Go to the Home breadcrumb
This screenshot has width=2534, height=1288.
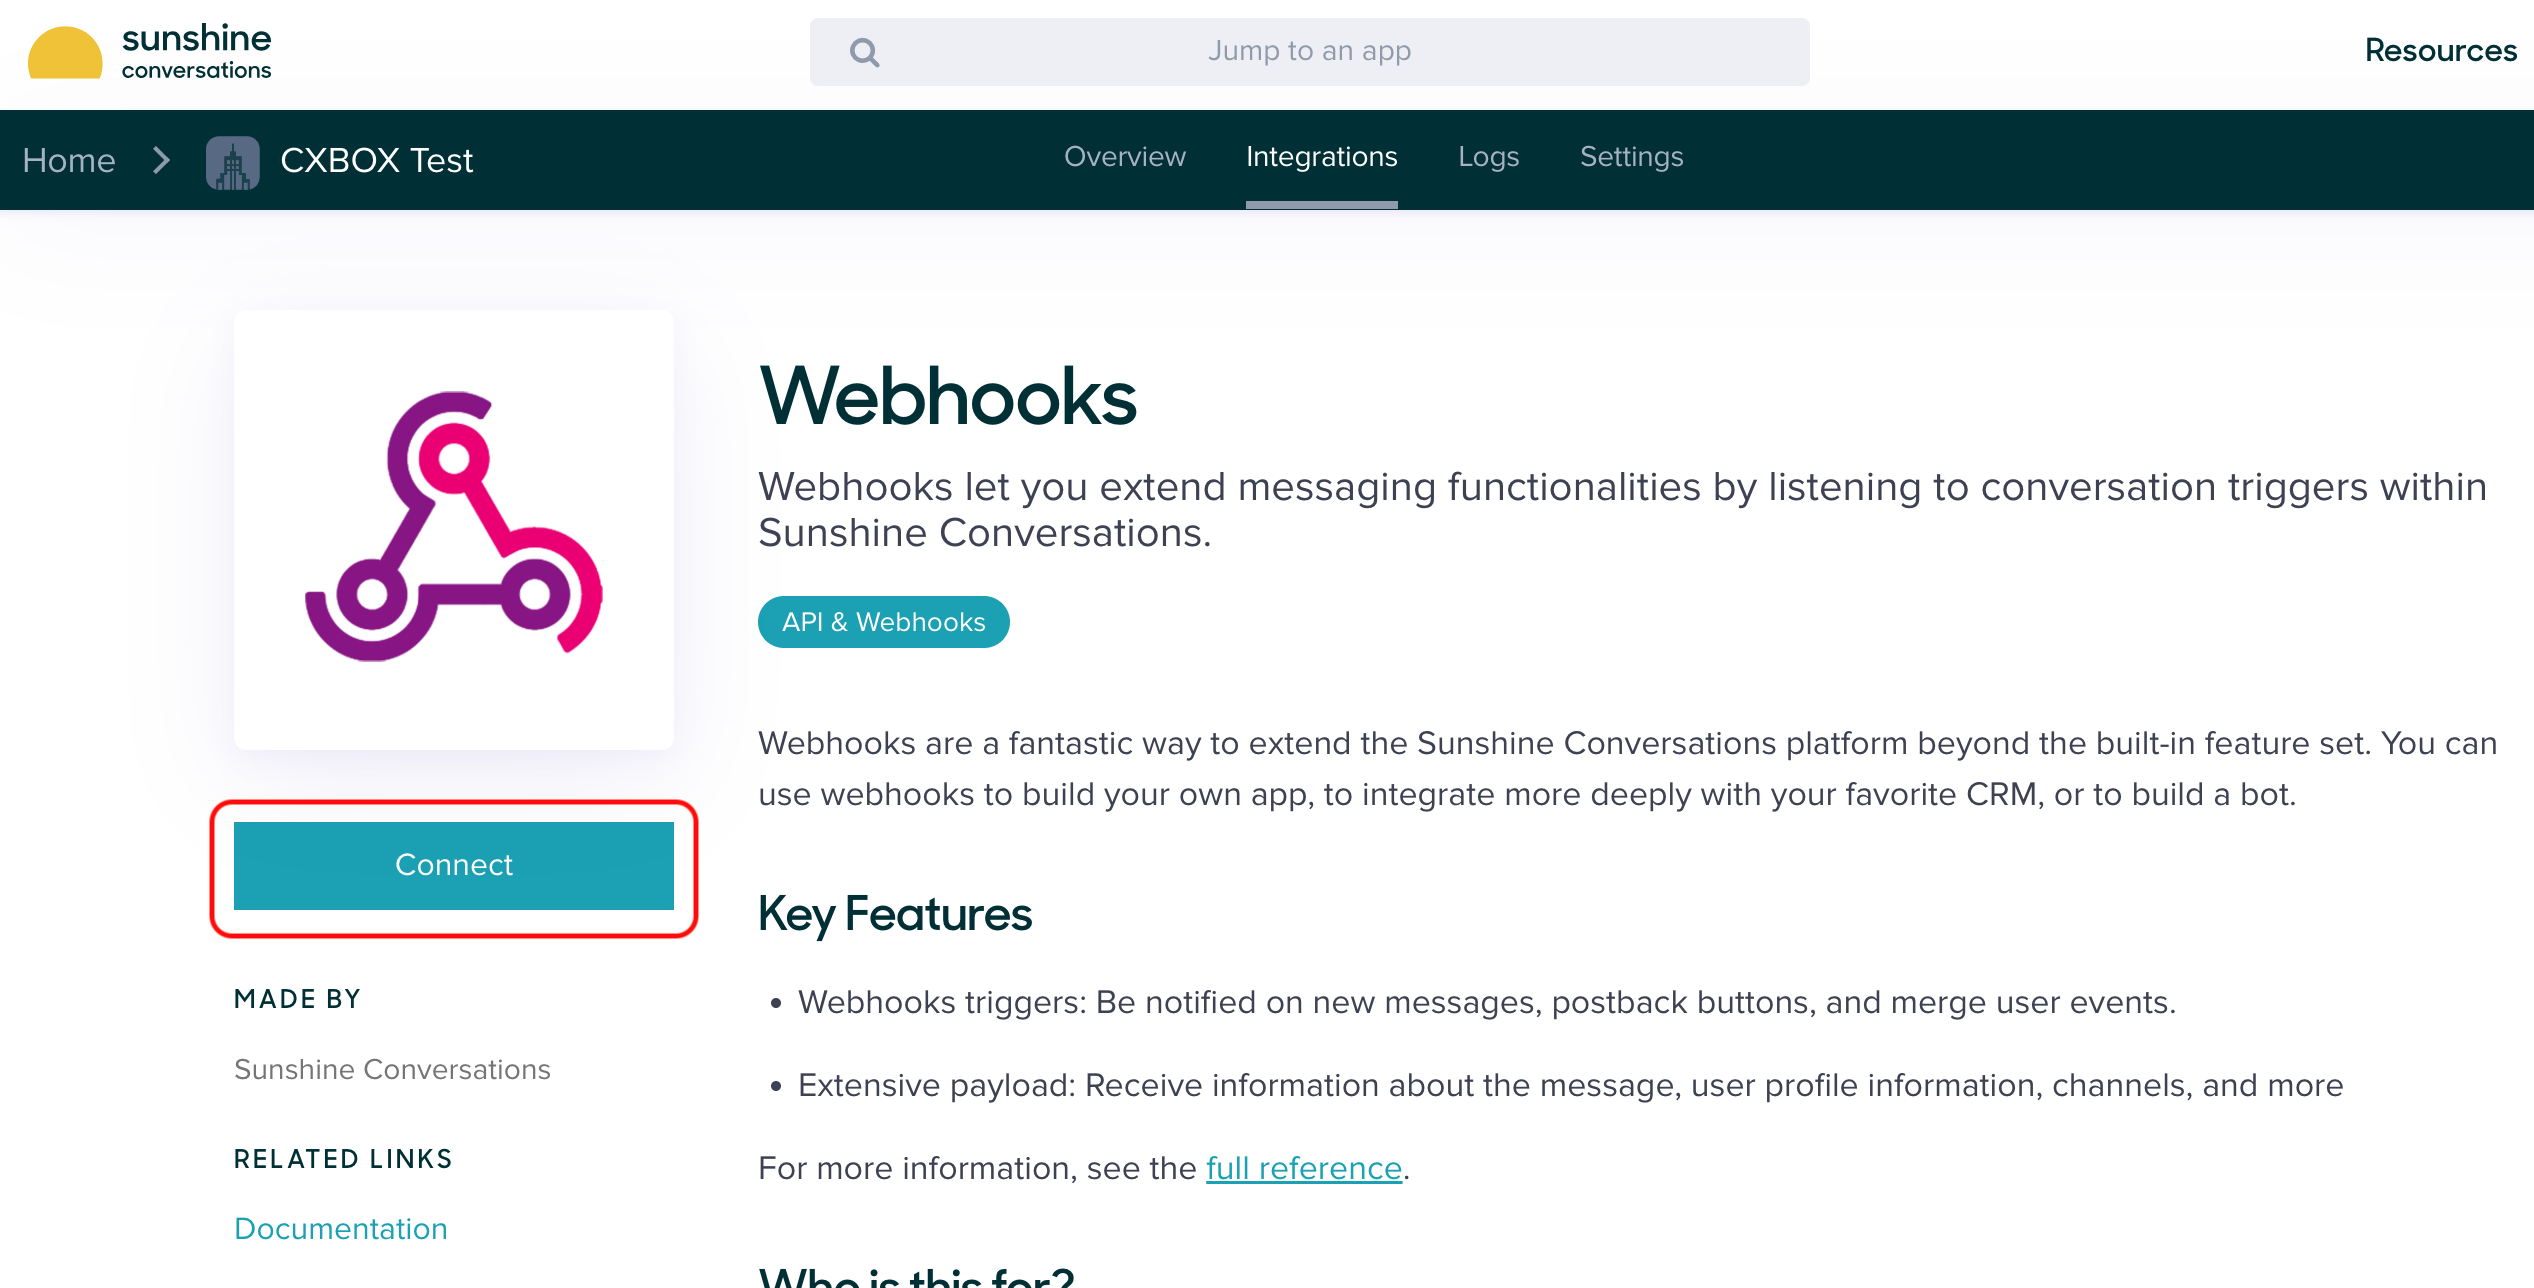(69, 160)
